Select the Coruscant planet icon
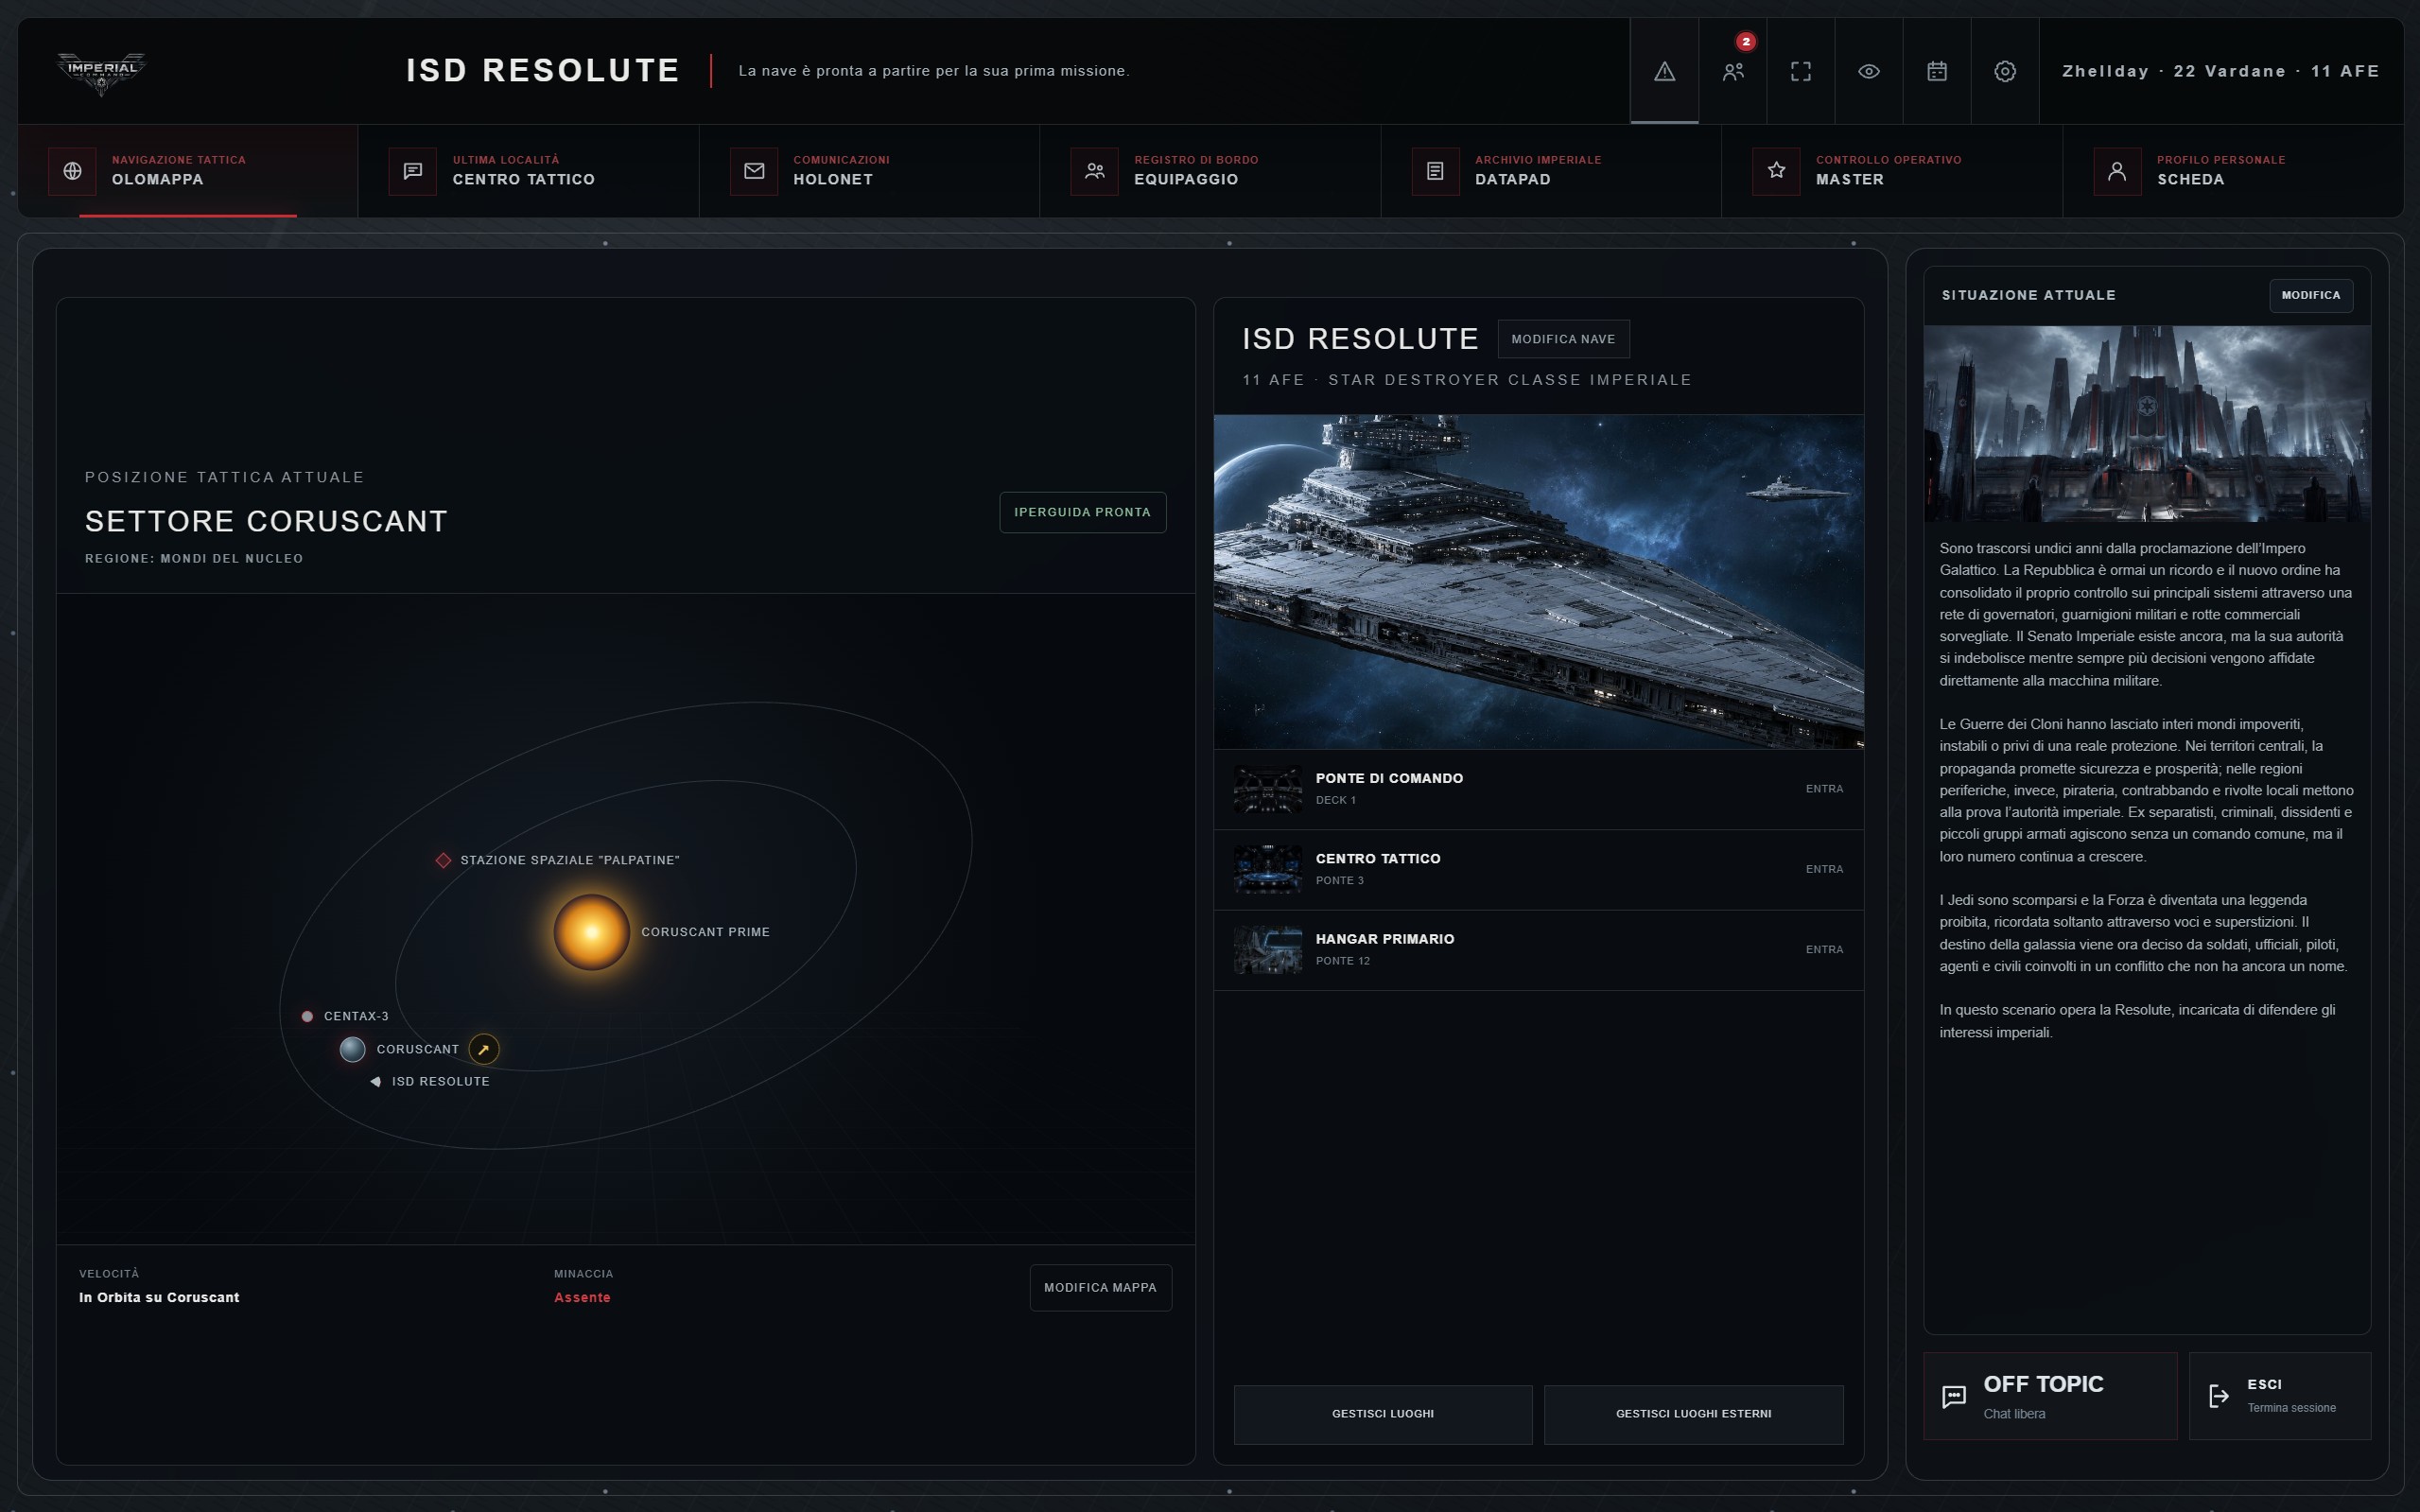This screenshot has height=1512, width=2420. click(352, 1049)
